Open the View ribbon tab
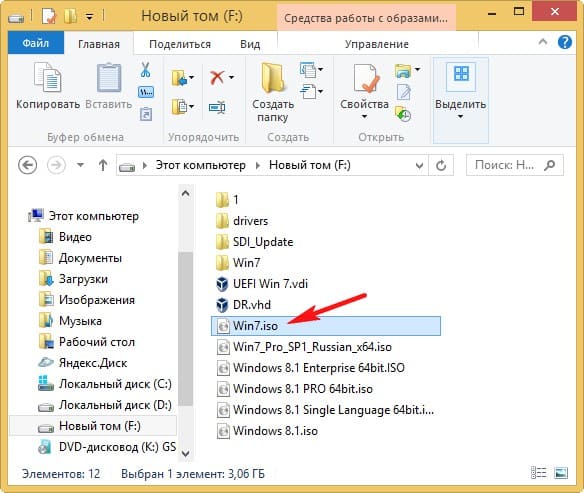Viewport: 584px width, 493px height. click(x=250, y=44)
